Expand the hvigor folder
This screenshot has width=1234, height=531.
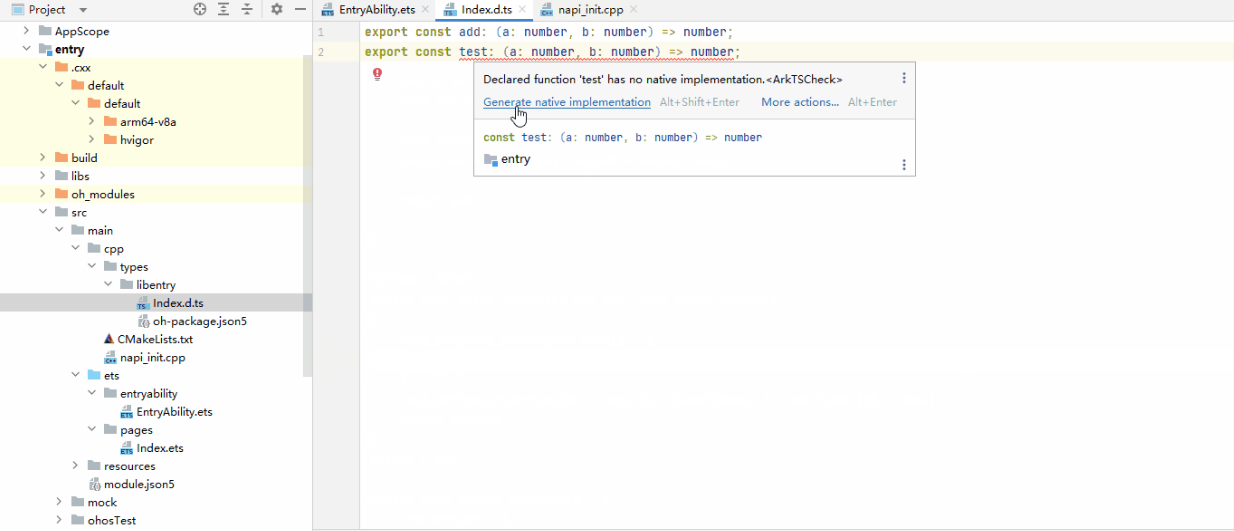click(x=92, y=140)
